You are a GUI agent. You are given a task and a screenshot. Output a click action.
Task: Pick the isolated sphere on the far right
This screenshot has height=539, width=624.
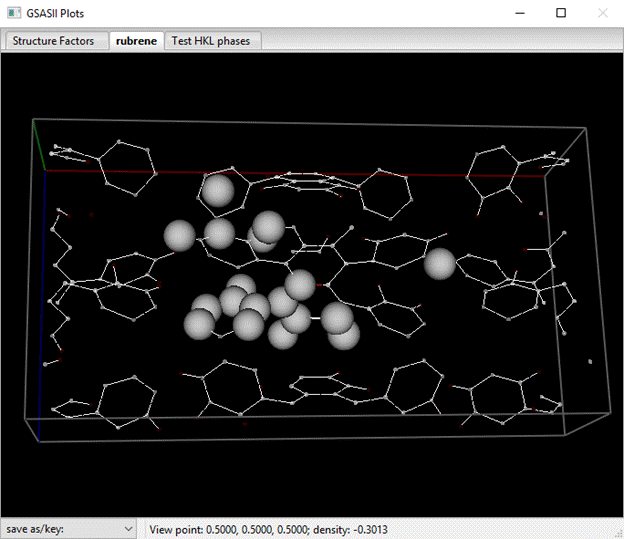439,264
